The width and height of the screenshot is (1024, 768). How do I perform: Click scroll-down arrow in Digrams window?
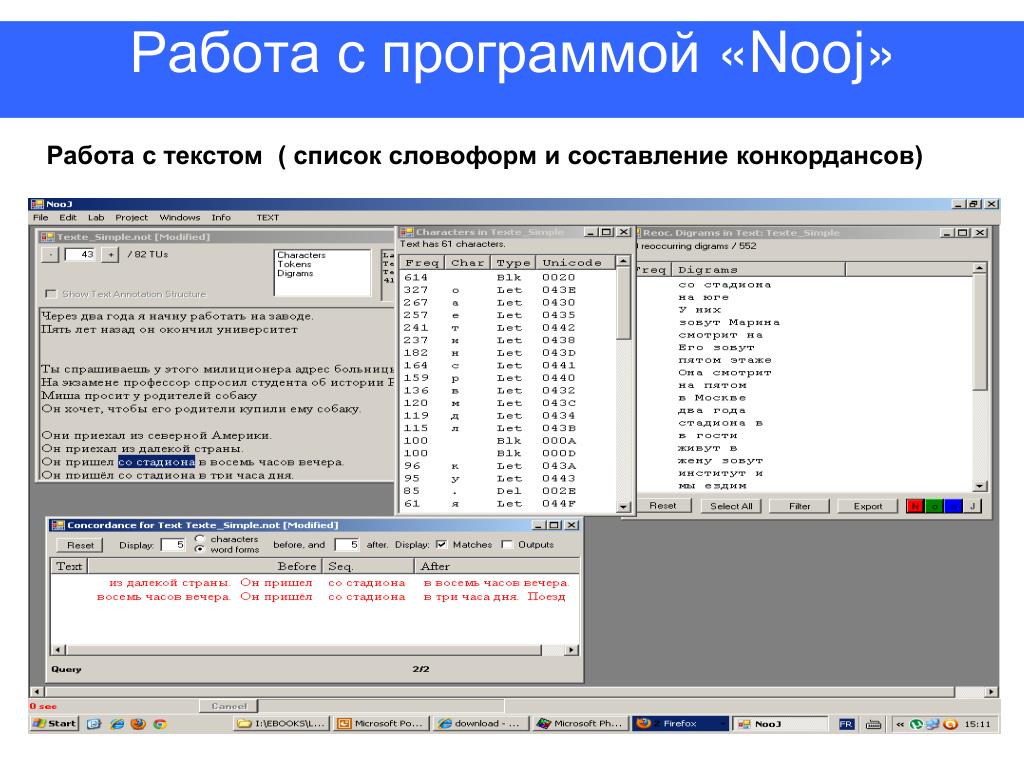(x=979, y=486)
